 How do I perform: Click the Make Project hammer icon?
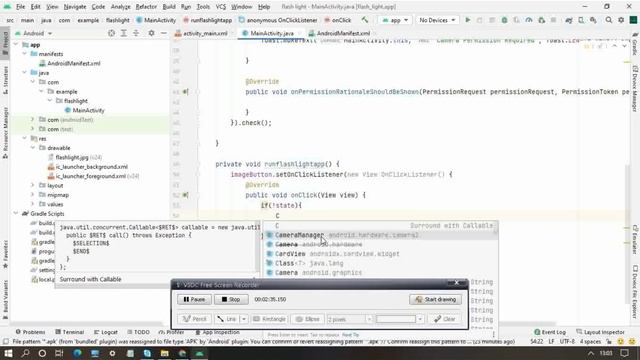(x=364, y=20)
